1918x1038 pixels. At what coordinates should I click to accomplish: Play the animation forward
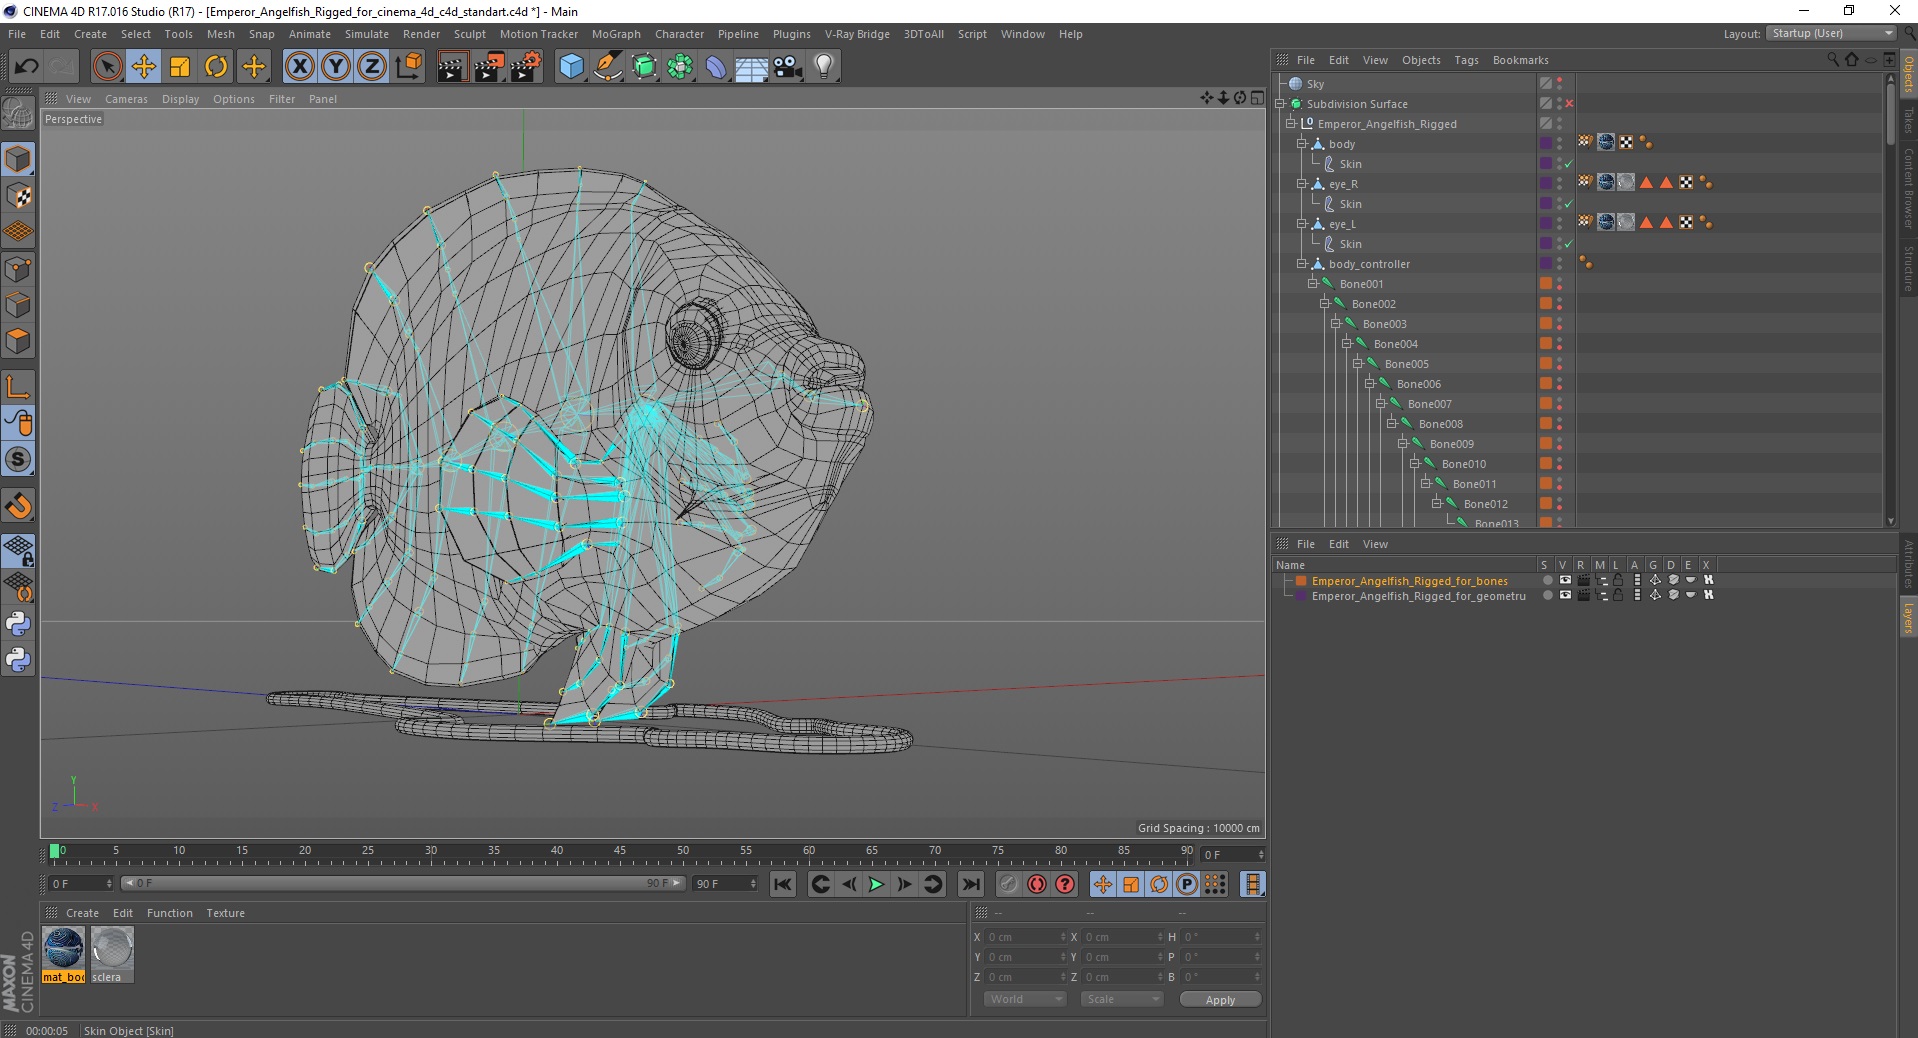876,884
